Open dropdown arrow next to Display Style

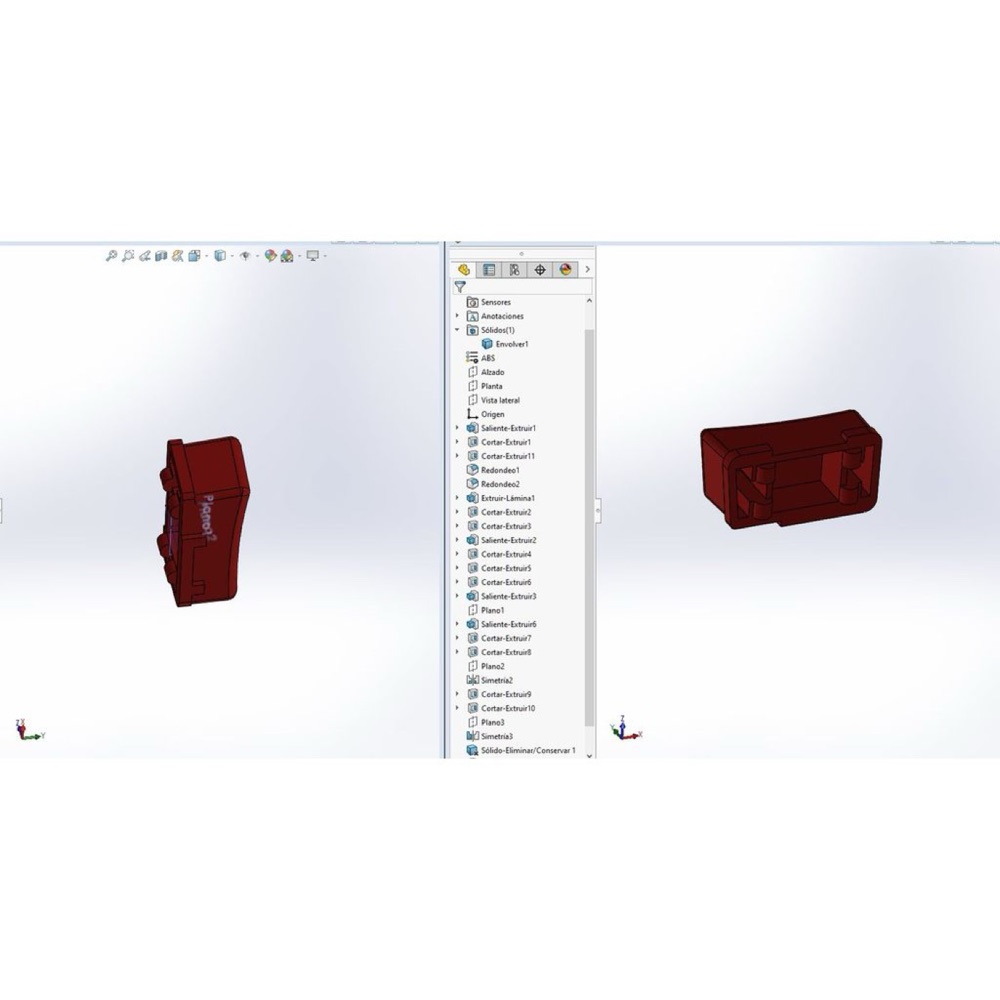(x=232, y=256)
